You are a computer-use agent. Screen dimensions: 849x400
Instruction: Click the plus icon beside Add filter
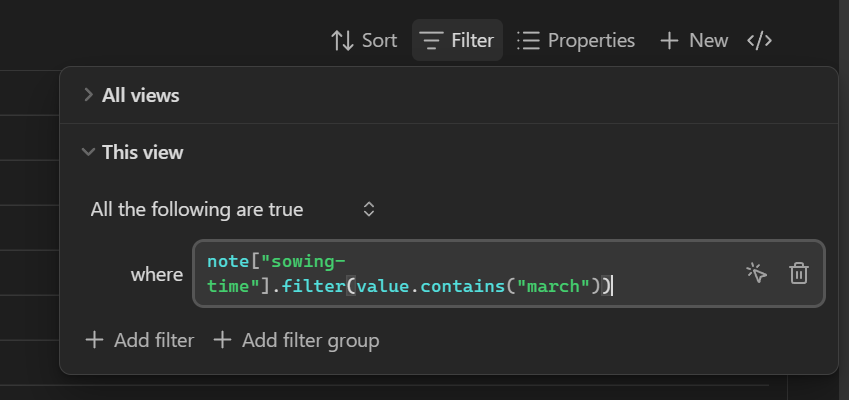click(x=94, y=340)
